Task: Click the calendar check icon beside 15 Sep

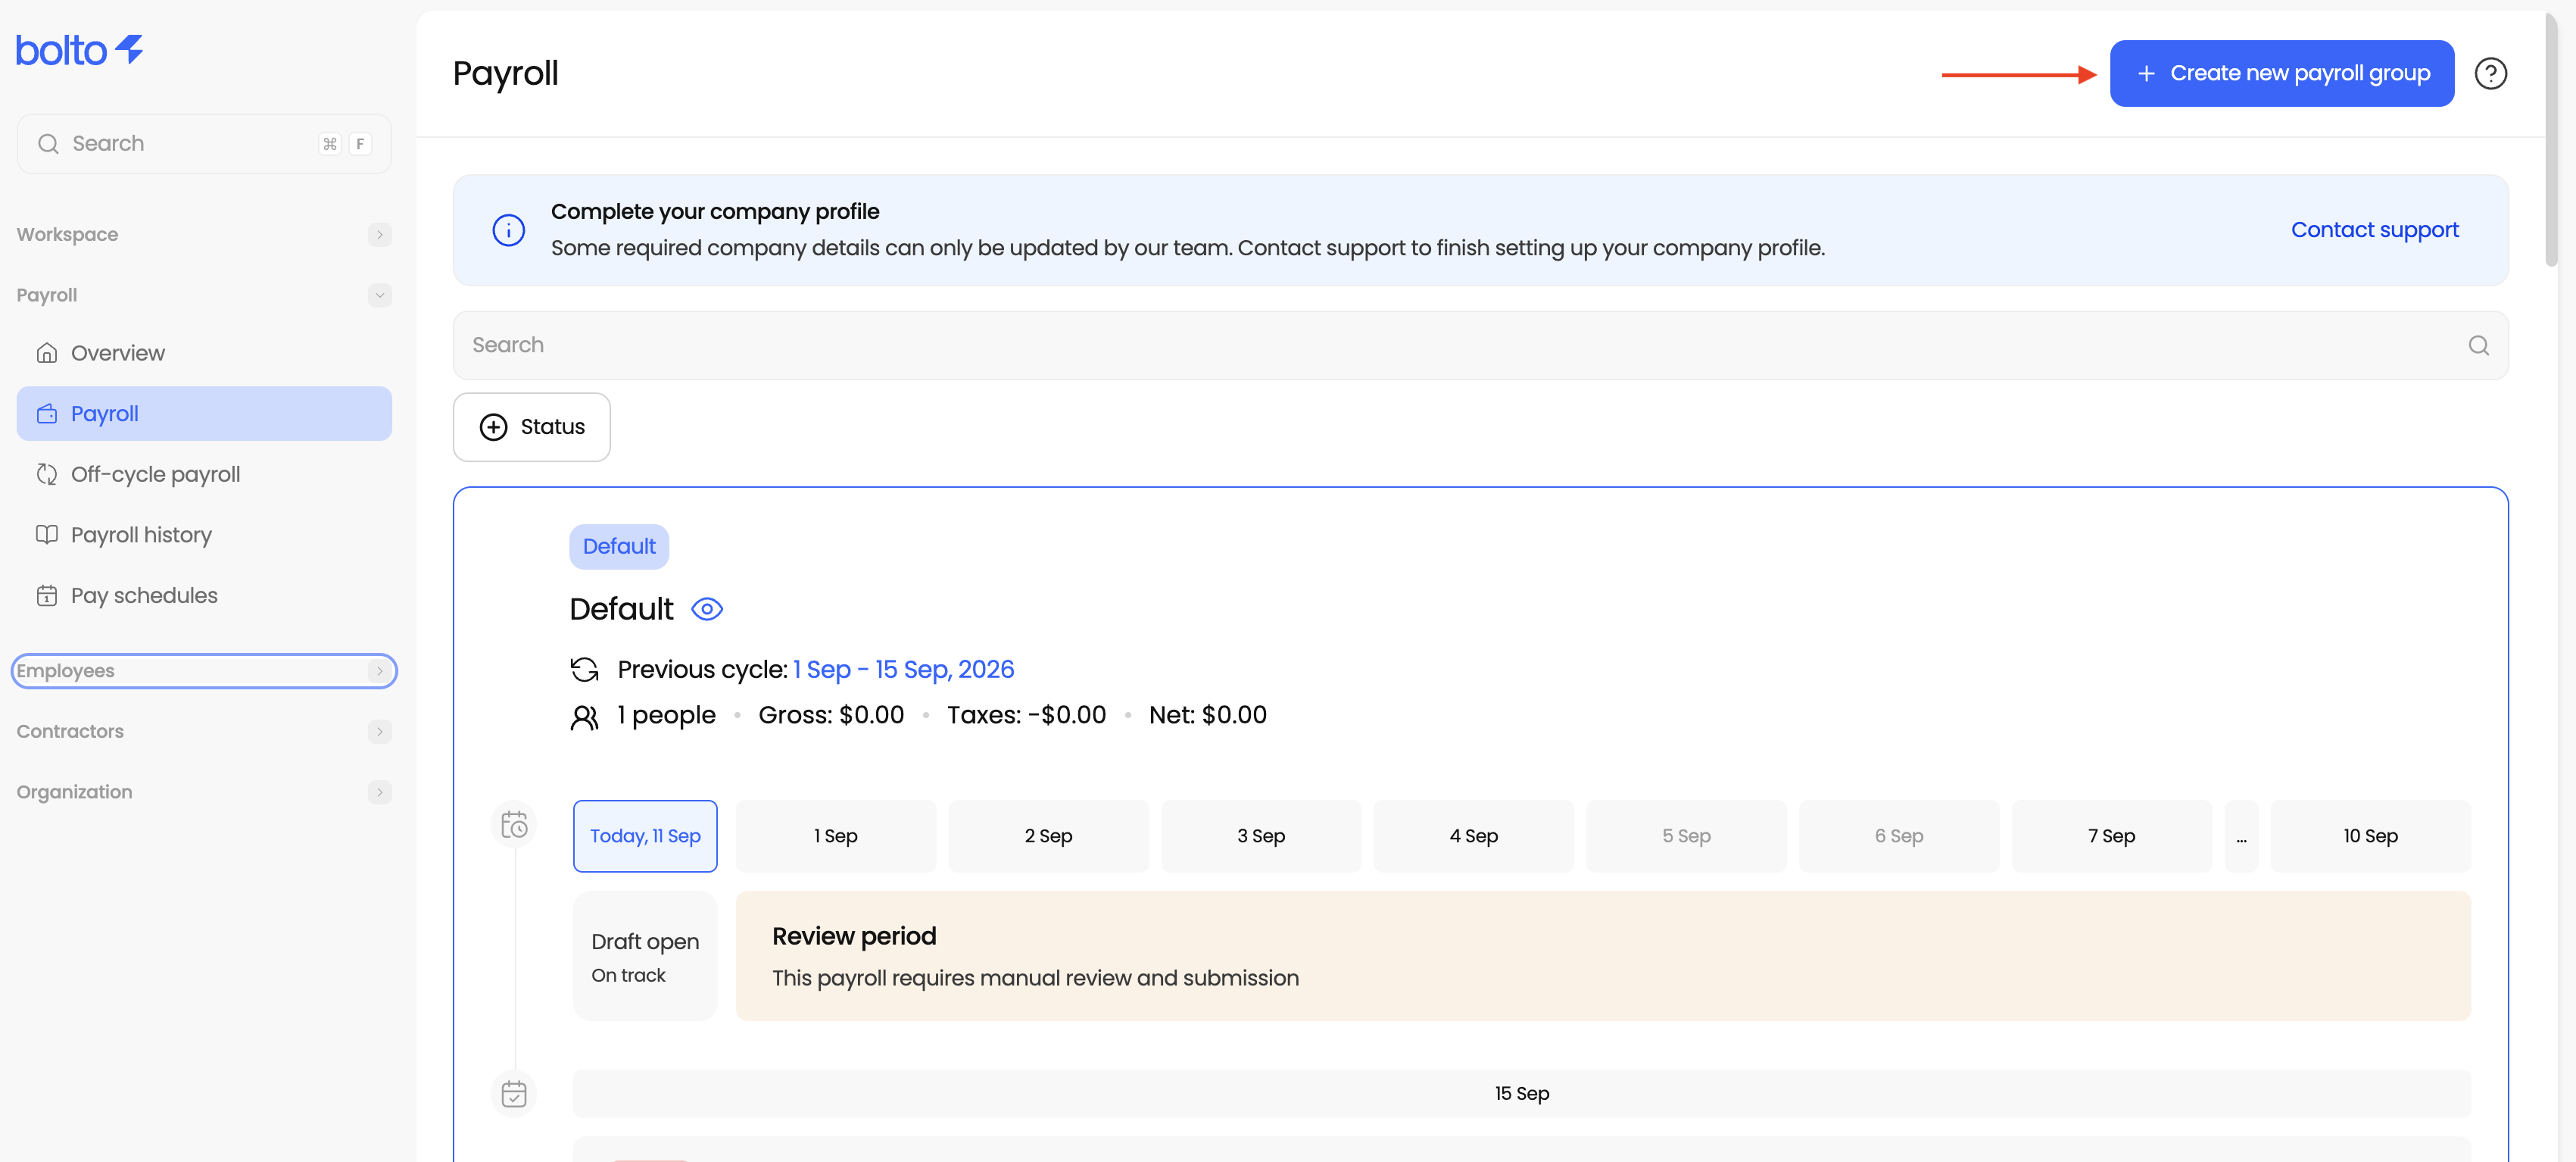Action: pyautogui.click(x=514, y=1093)
